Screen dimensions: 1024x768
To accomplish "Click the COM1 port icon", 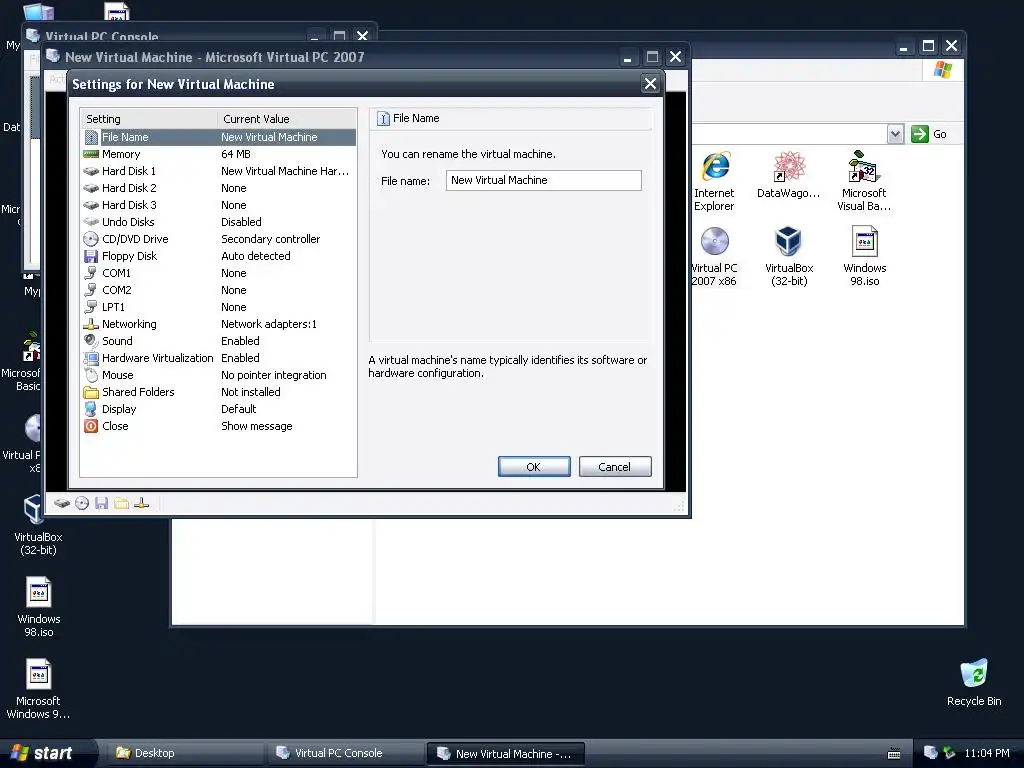I will (91, 273).
